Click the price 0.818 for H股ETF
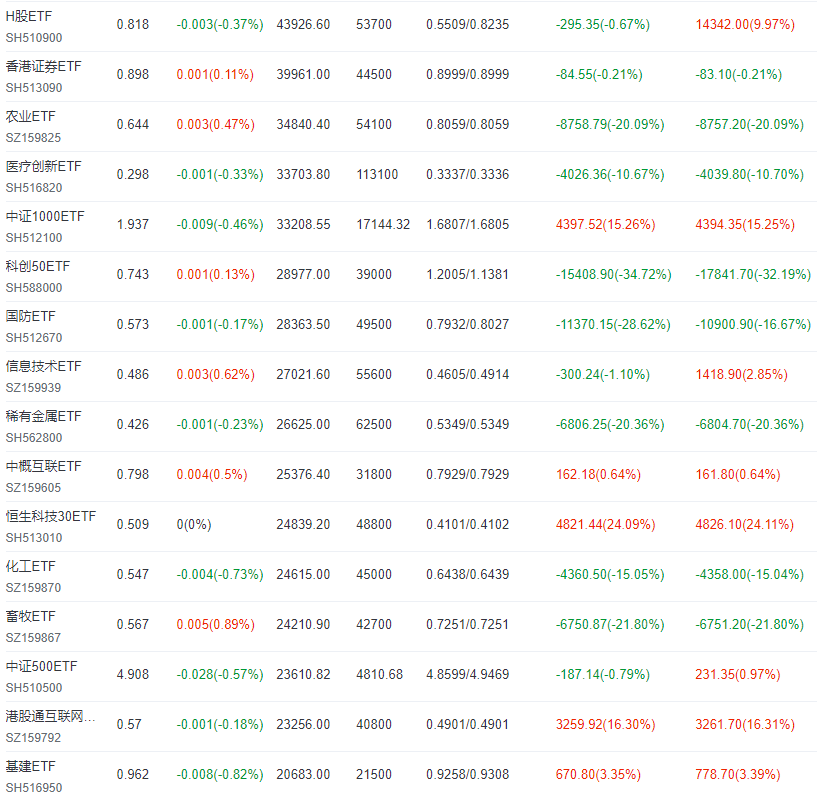 pyautogui.click(x=133, y=24)
